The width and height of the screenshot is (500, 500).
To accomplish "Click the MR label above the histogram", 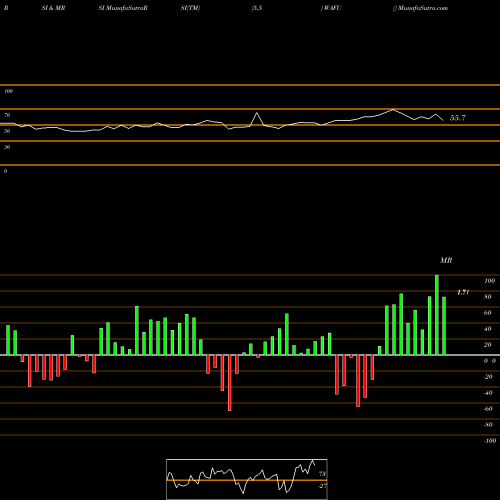I will pyautogui.click(x=446, y=260).
